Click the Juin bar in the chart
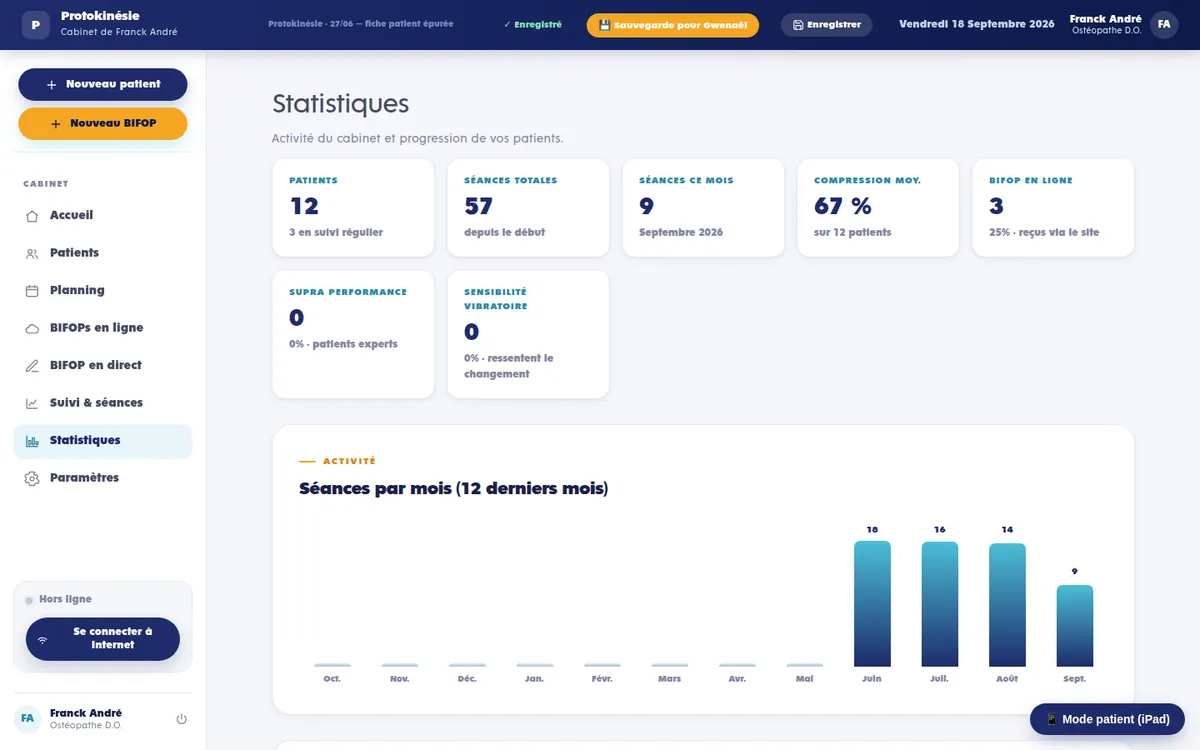Viewport: 1200px width, 750px height. coord(872,603)
